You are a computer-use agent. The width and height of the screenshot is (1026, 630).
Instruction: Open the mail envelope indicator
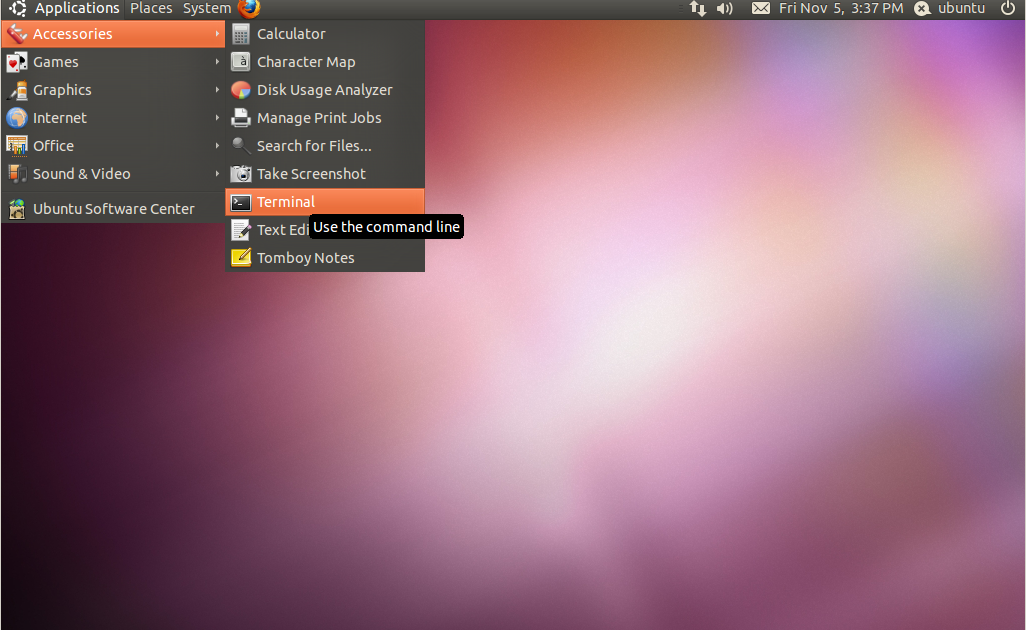click(x=760, y=9)
